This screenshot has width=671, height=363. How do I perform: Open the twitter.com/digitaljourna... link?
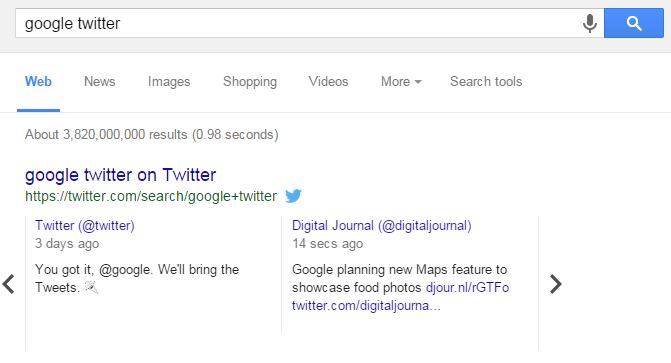(366, 306)
